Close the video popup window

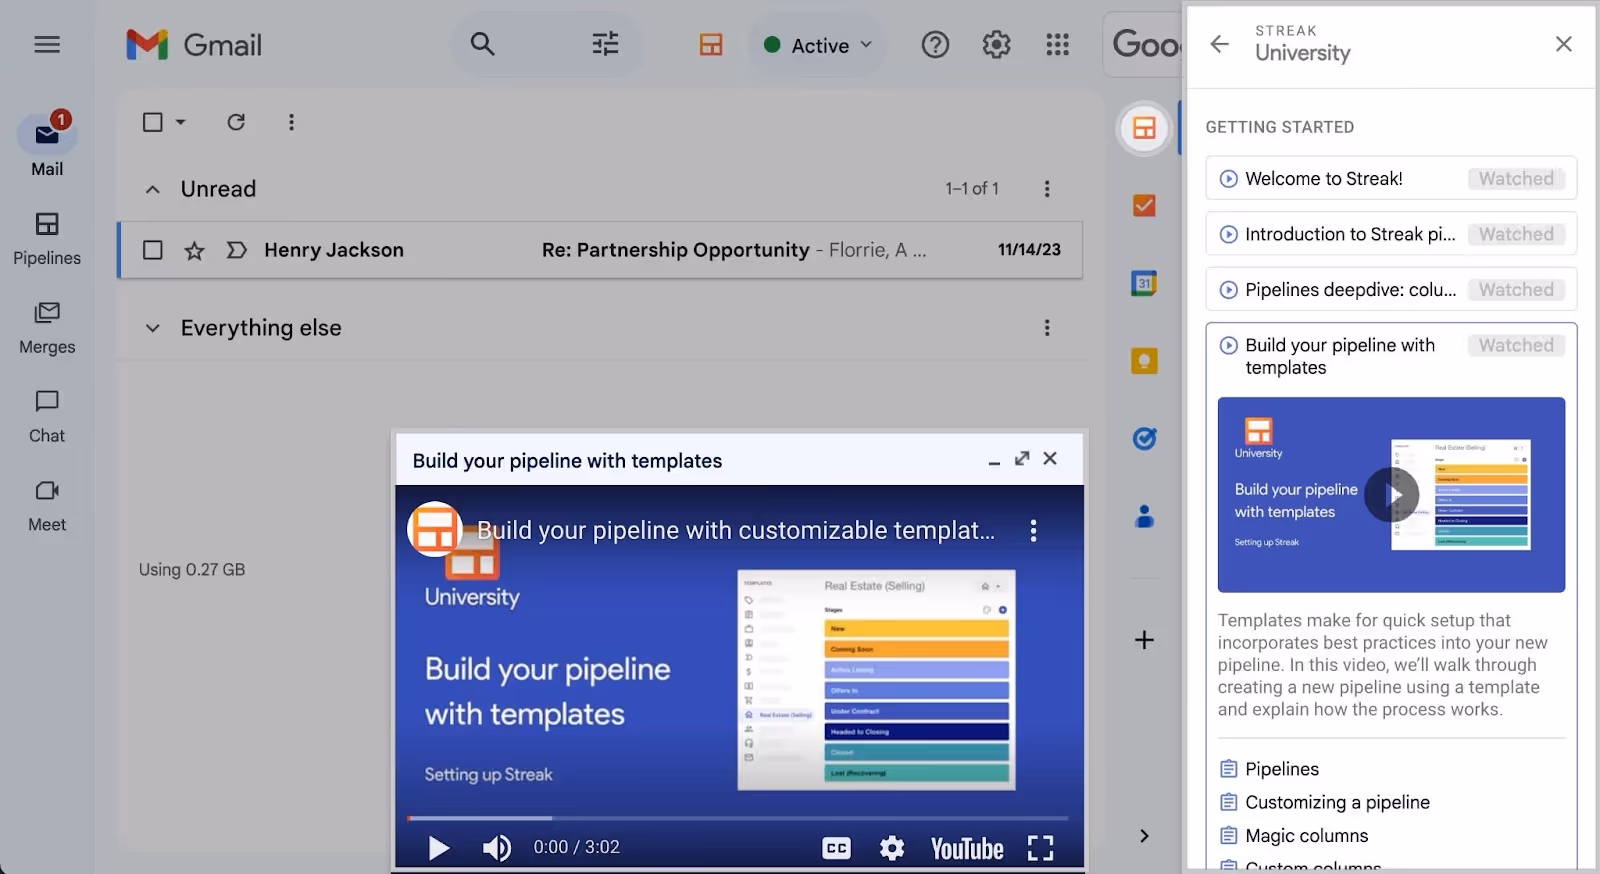click(1050, 458)
